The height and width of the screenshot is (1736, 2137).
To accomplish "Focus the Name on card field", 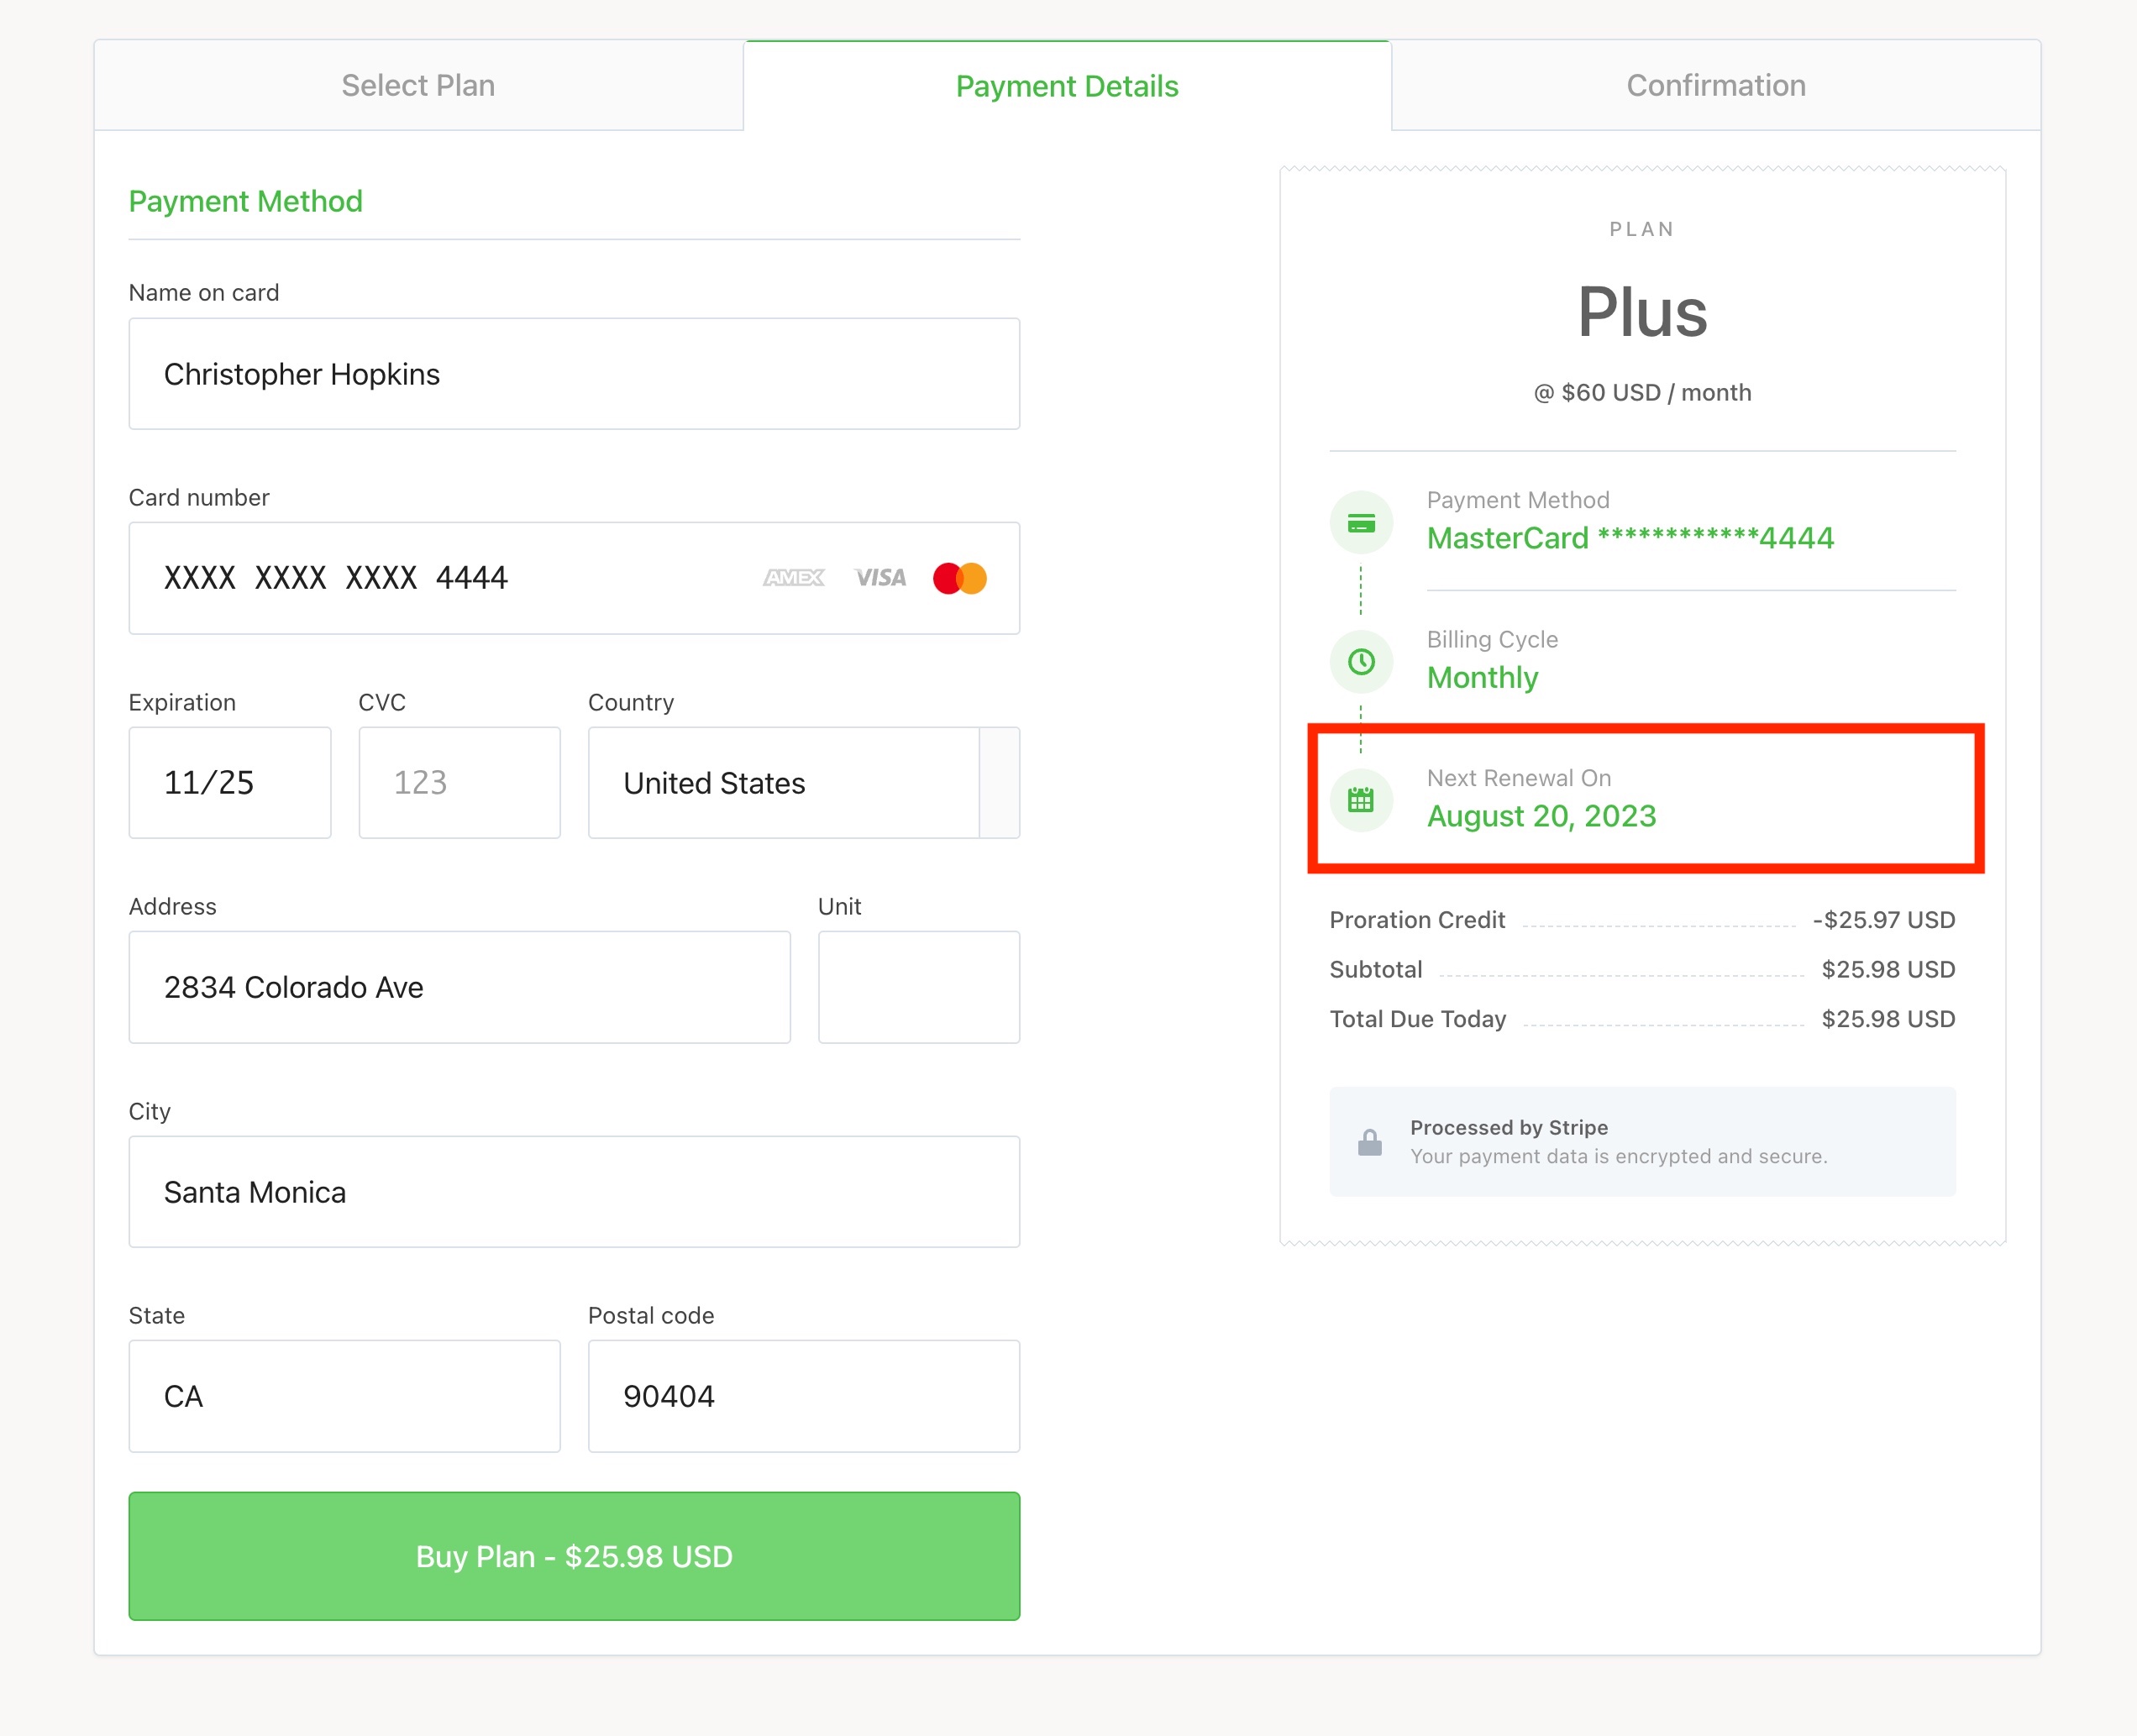I will [x=574, y=374].
